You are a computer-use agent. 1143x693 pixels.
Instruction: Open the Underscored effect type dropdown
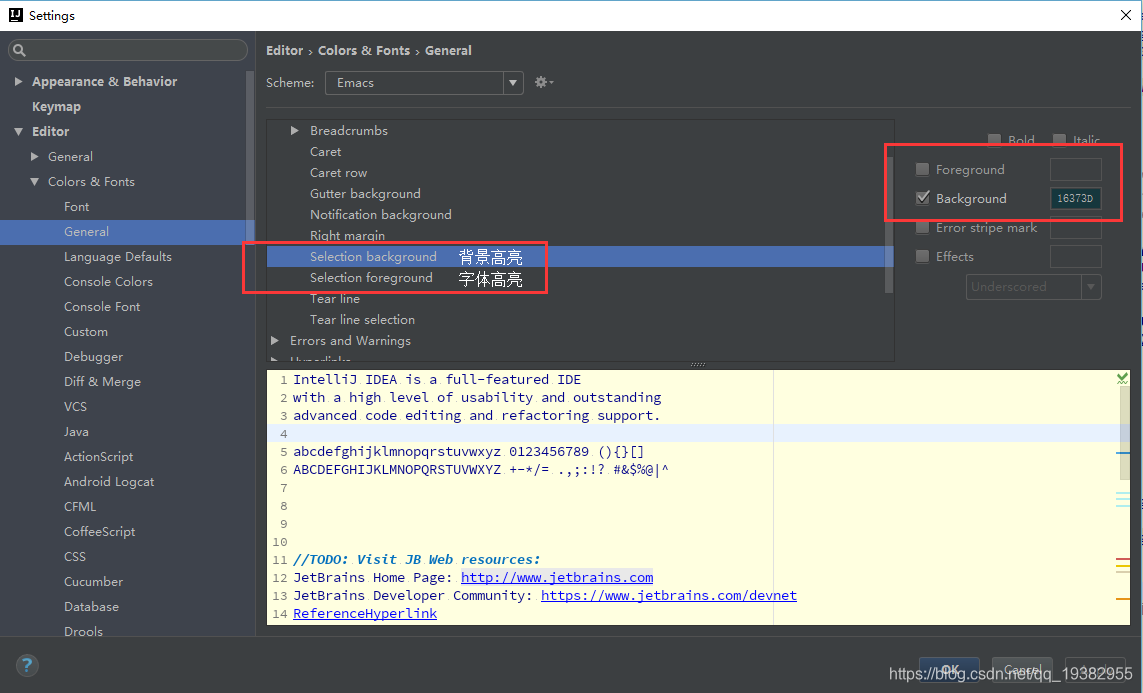[1033, 286]
